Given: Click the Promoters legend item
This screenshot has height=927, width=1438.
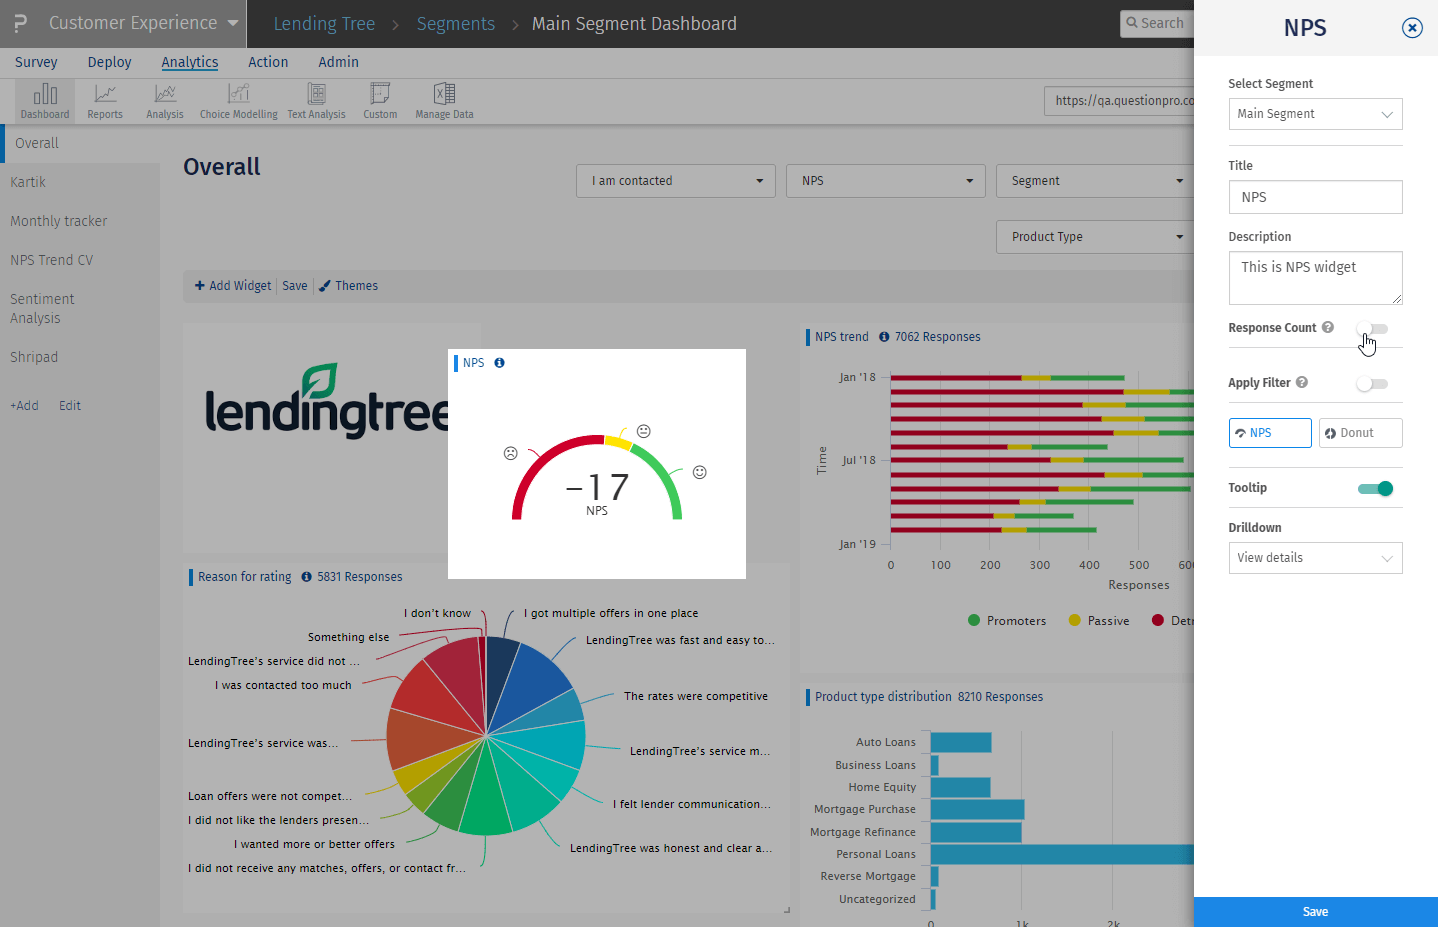Looking at the screenshot, I should 1007,621.
